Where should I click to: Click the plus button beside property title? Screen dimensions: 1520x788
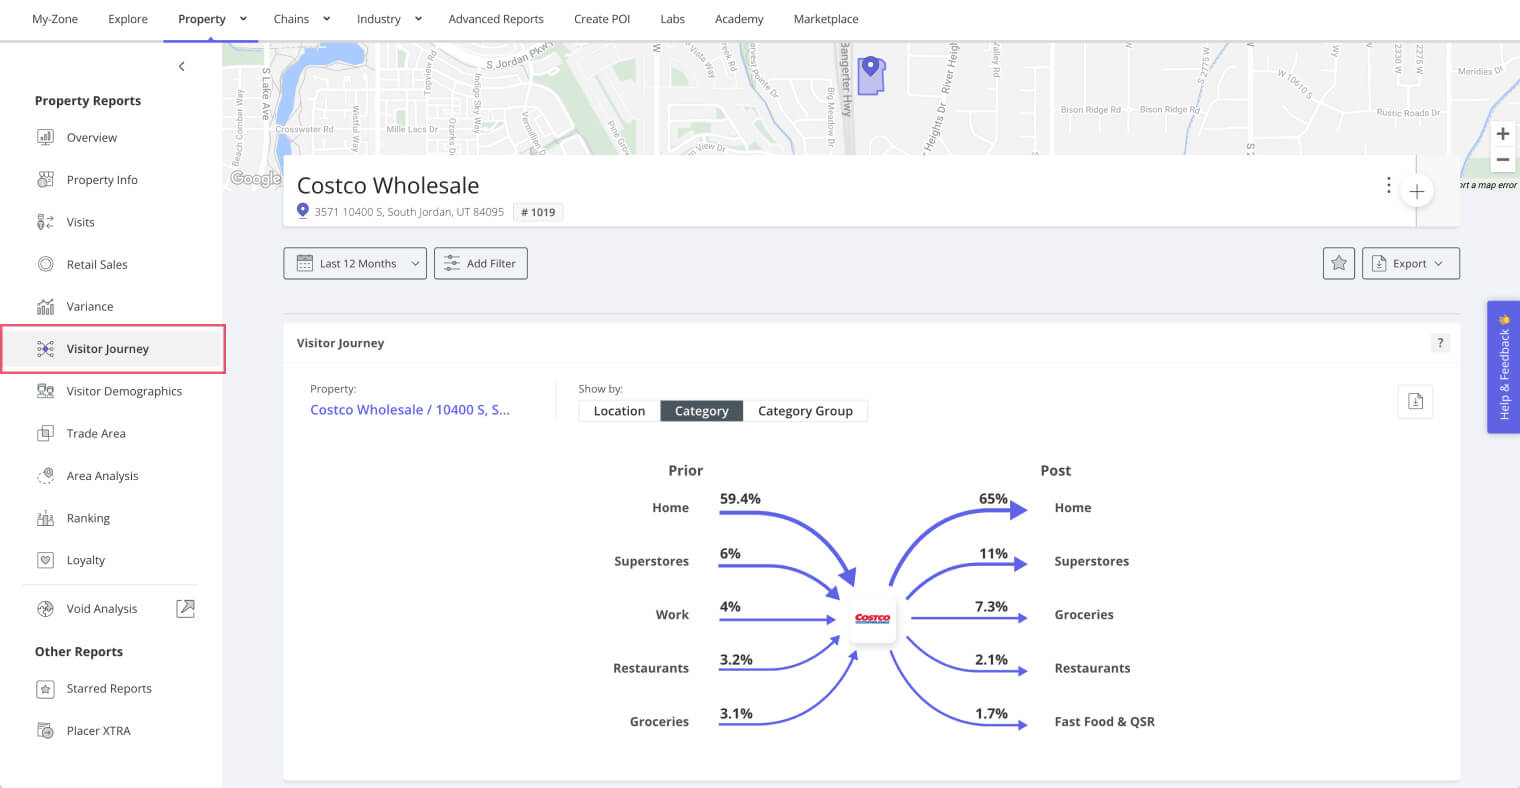pos(1416,191)
